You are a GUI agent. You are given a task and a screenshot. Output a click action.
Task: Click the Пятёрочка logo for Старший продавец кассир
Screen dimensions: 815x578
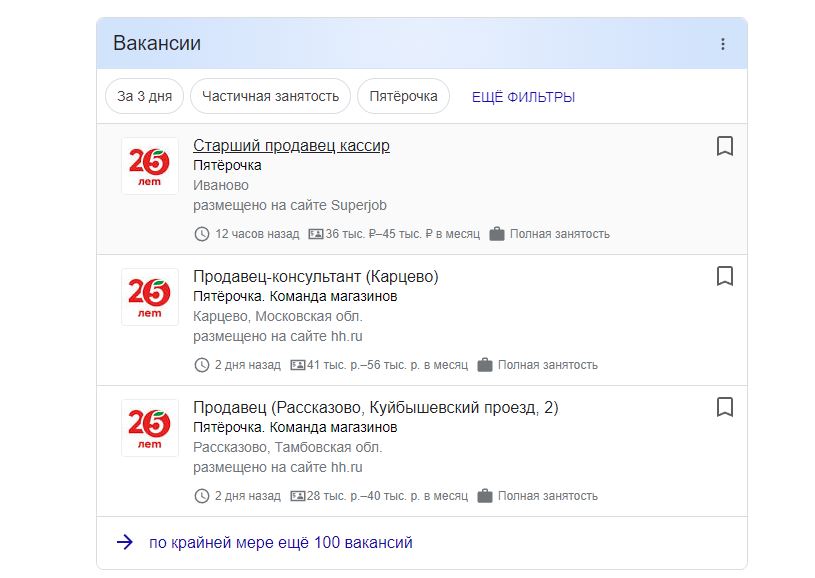(x=150, y=166)
